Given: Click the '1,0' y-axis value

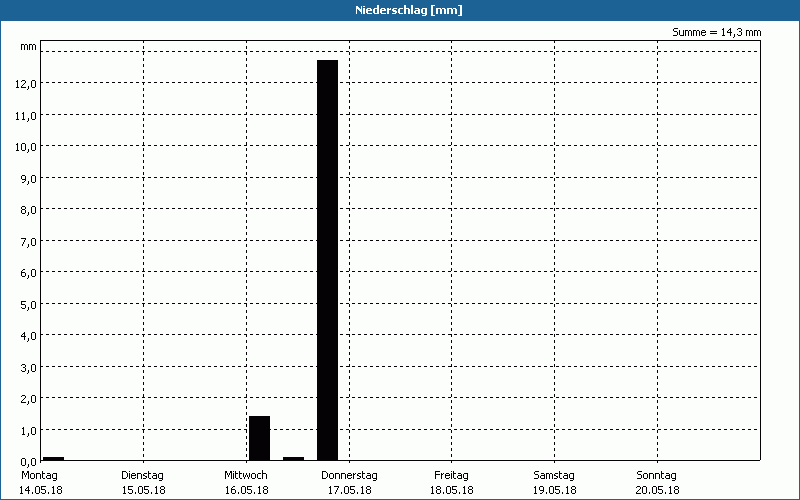Looking at the screenshot, I should (x=29, y=431).
